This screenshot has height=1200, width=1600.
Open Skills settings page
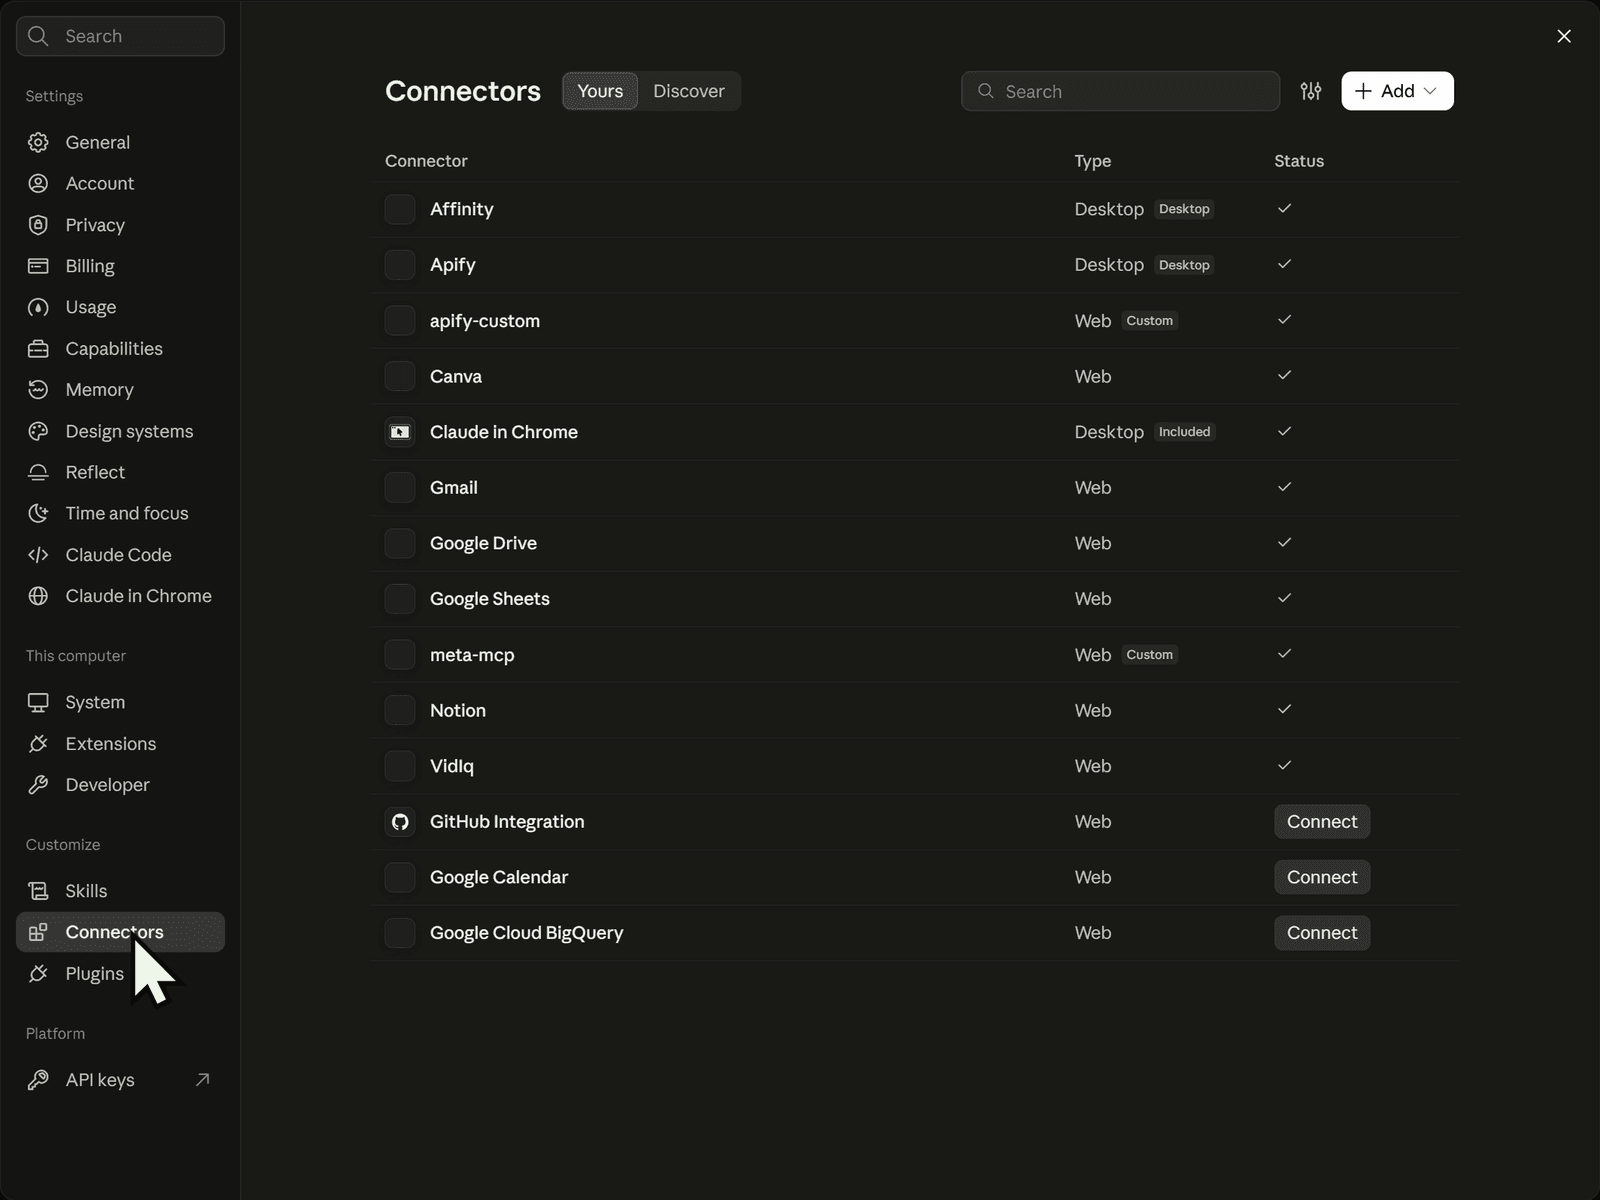[x=120, y=891]
